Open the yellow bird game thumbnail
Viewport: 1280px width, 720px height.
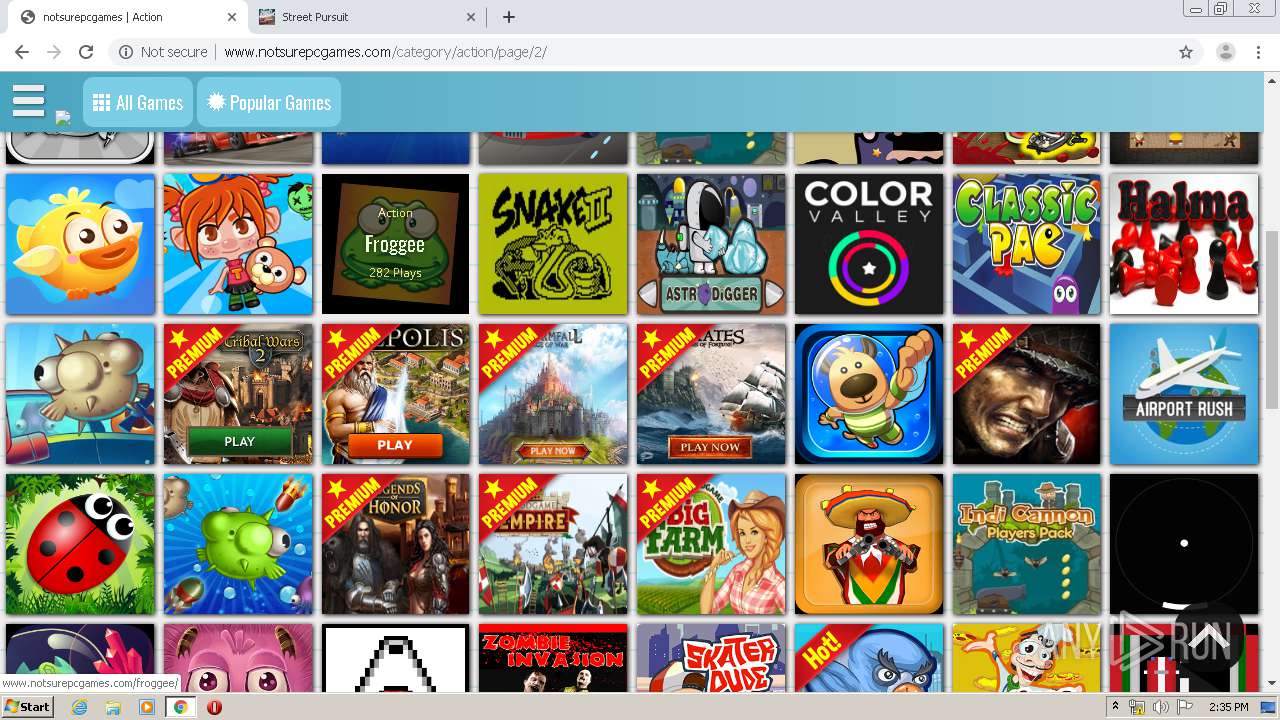[80, 244]
